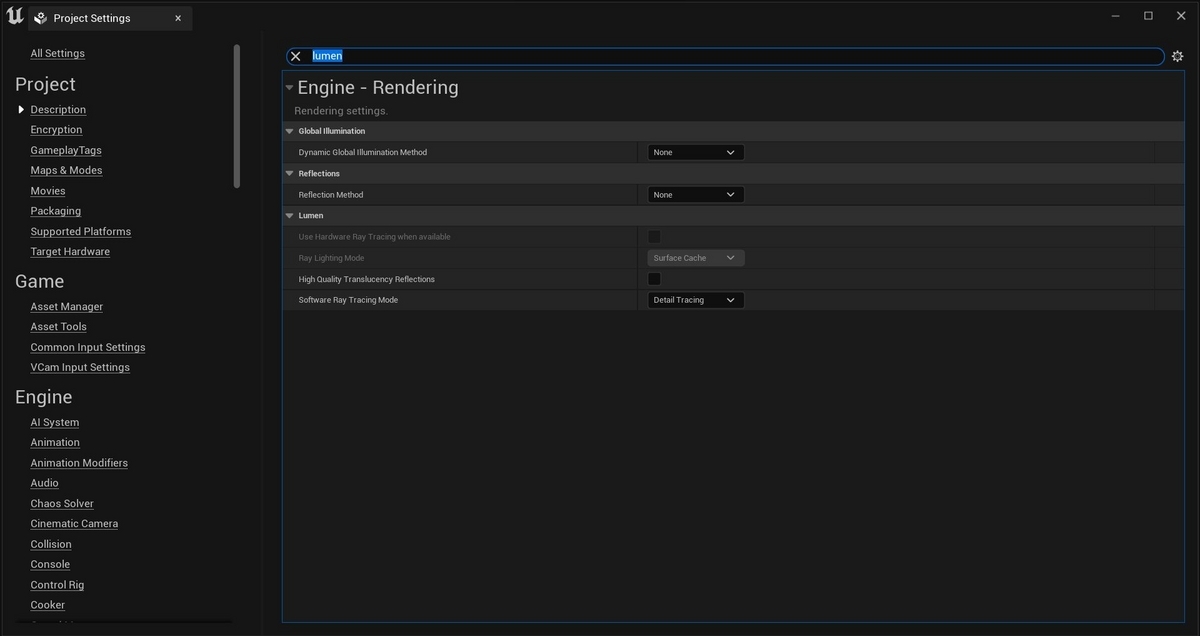The image size is (1200, 636).
Task: Select Target Hardware settings
Action: click(70, 251)
